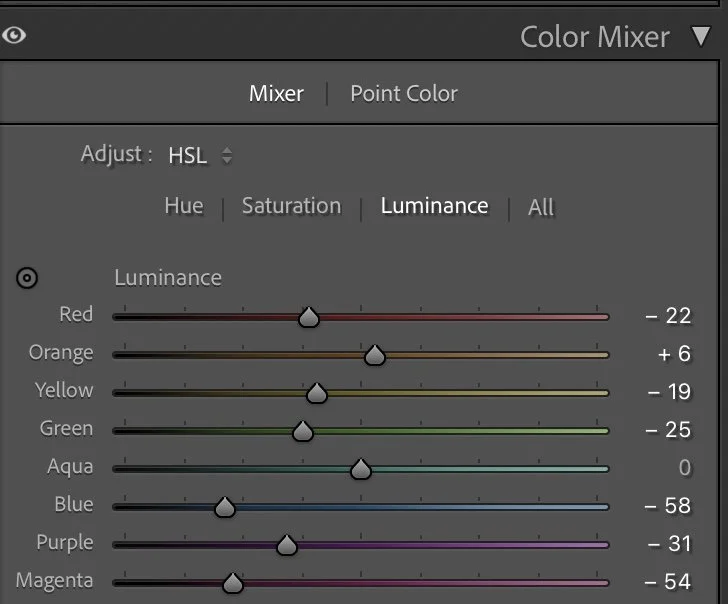Activate the Luminance targeted adjustment tool
Viewport: 728px width, 604px height.
tap(27, 278)
